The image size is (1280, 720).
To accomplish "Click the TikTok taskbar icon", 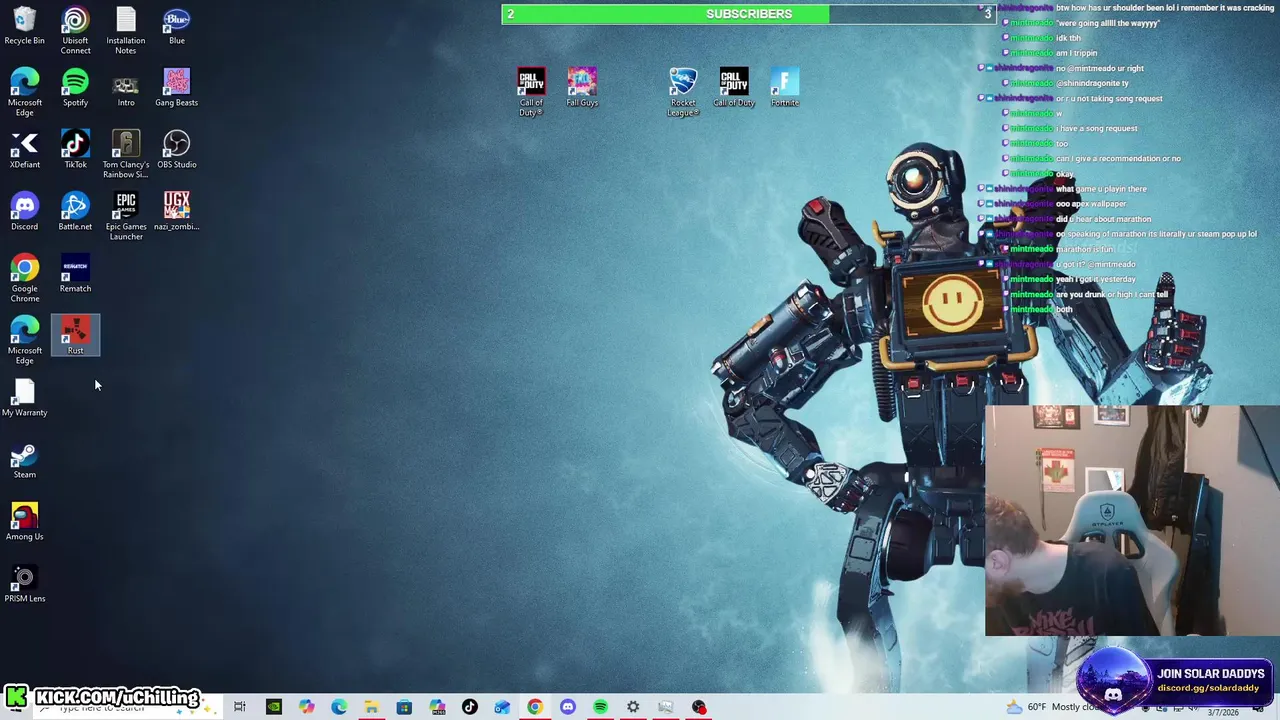I will tap(469, 707).
